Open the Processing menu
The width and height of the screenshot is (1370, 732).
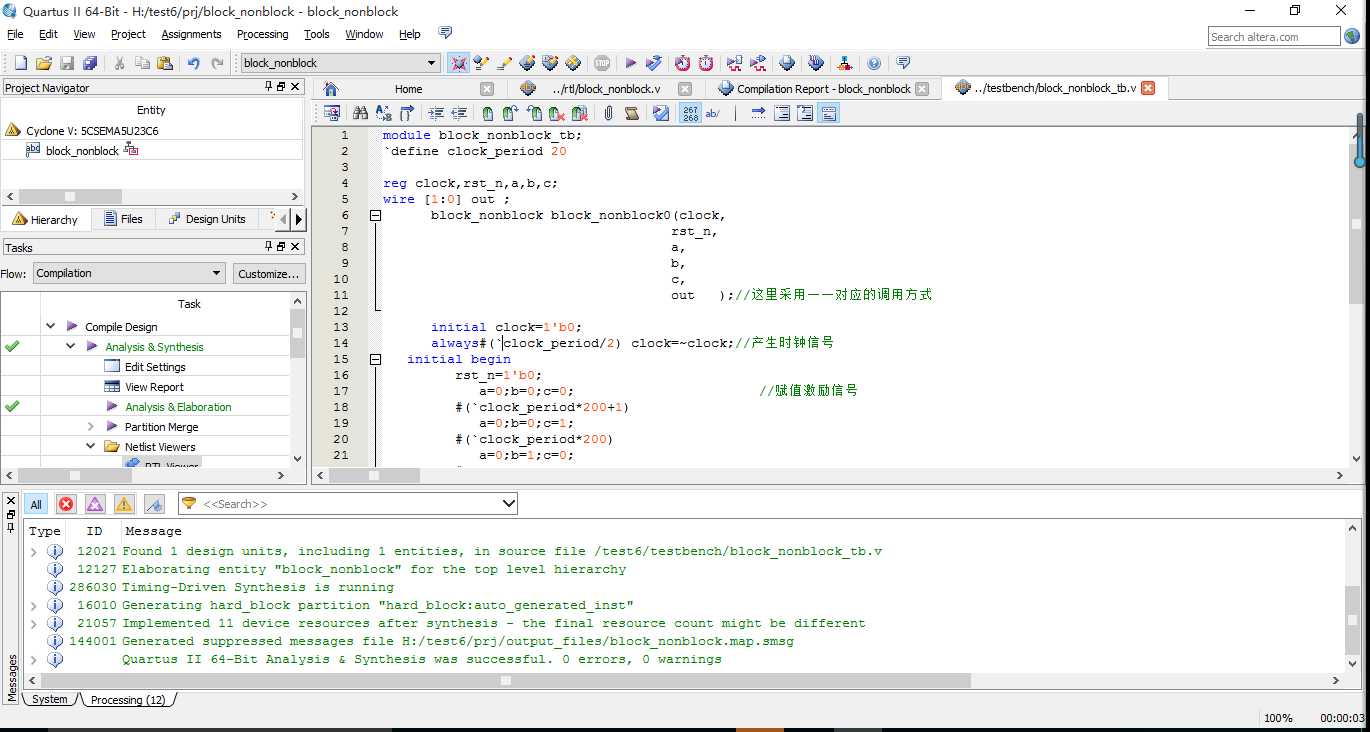[262, 34]
